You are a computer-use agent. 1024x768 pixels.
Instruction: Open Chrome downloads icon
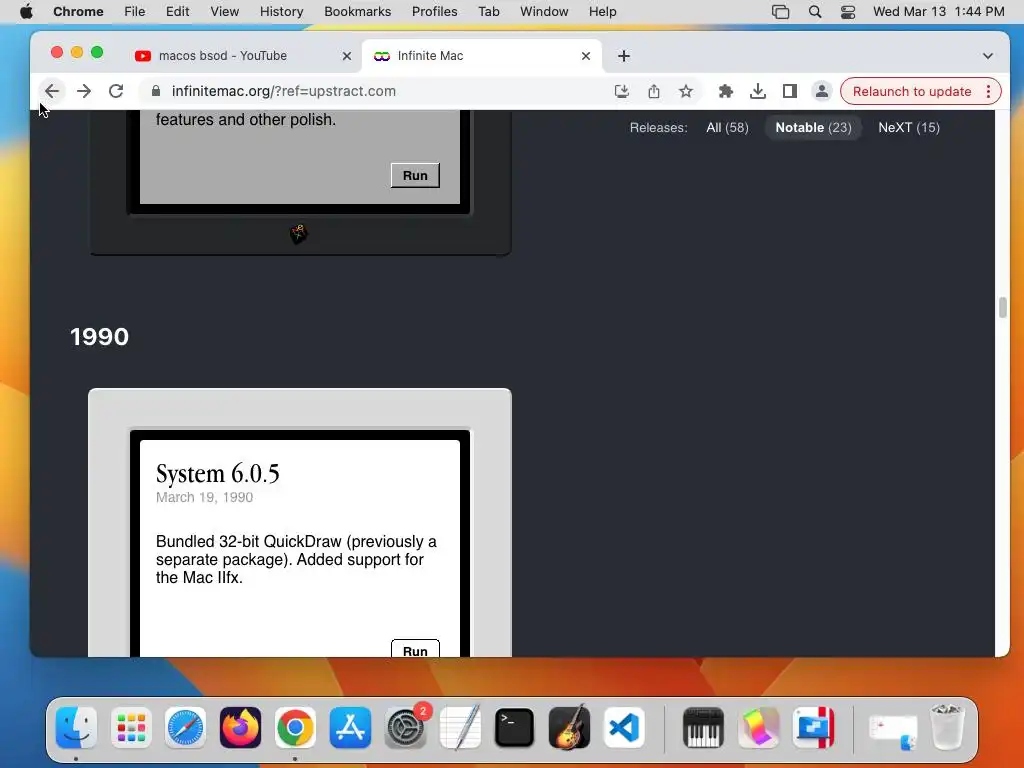(x=758, y=91)
